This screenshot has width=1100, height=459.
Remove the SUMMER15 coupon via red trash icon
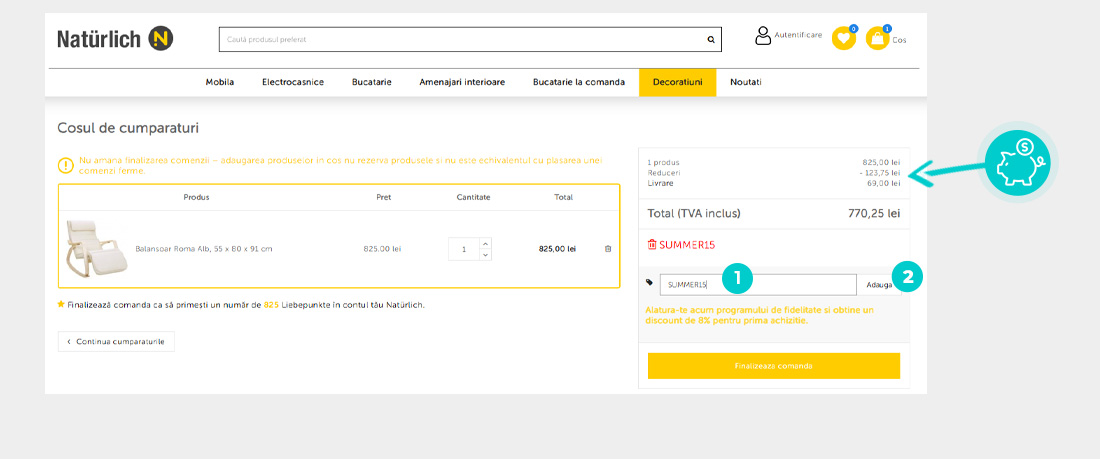(653, 244)
